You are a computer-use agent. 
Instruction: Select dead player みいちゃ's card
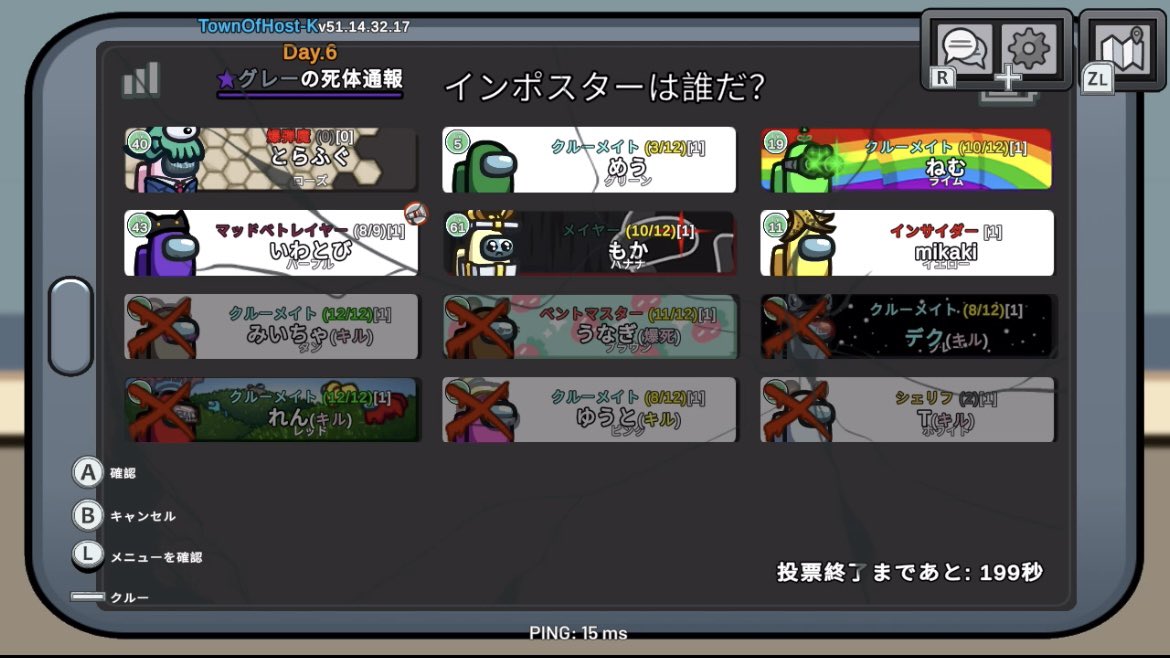[271, 326]
